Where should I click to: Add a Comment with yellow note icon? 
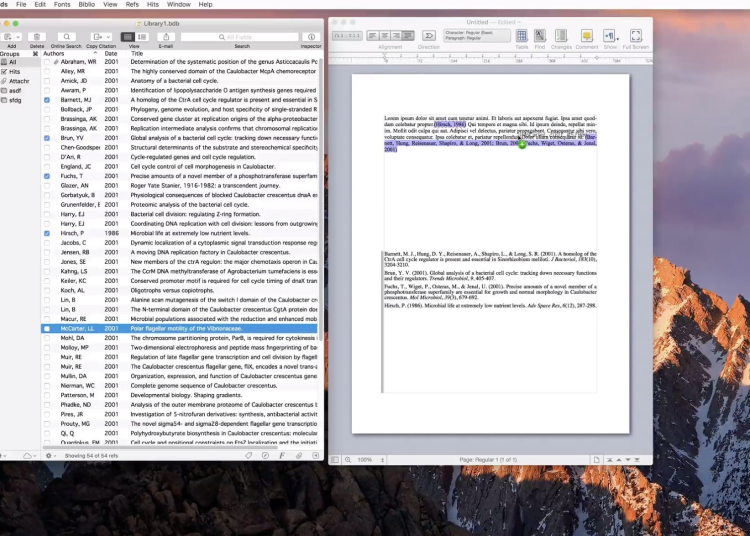click(587, 36)
